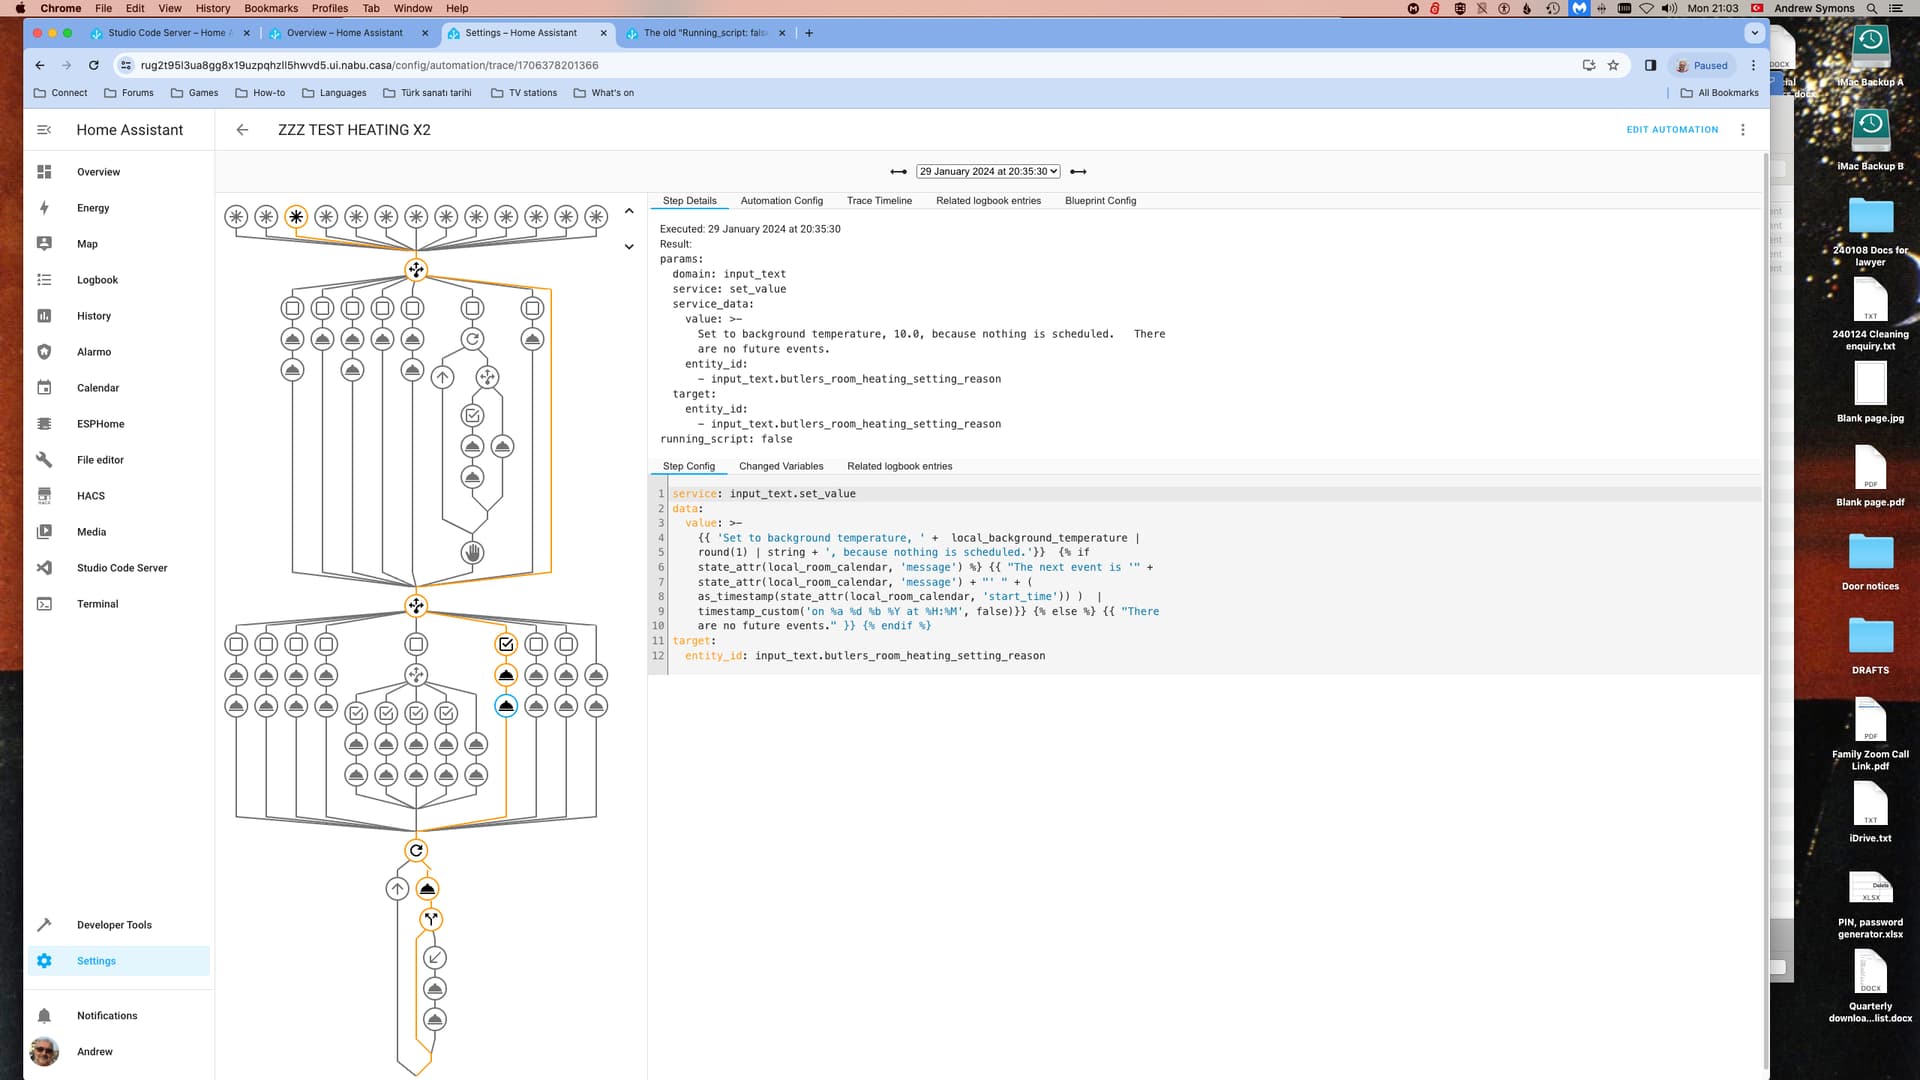Switch to the Changed Variables tab

[780, 466]
